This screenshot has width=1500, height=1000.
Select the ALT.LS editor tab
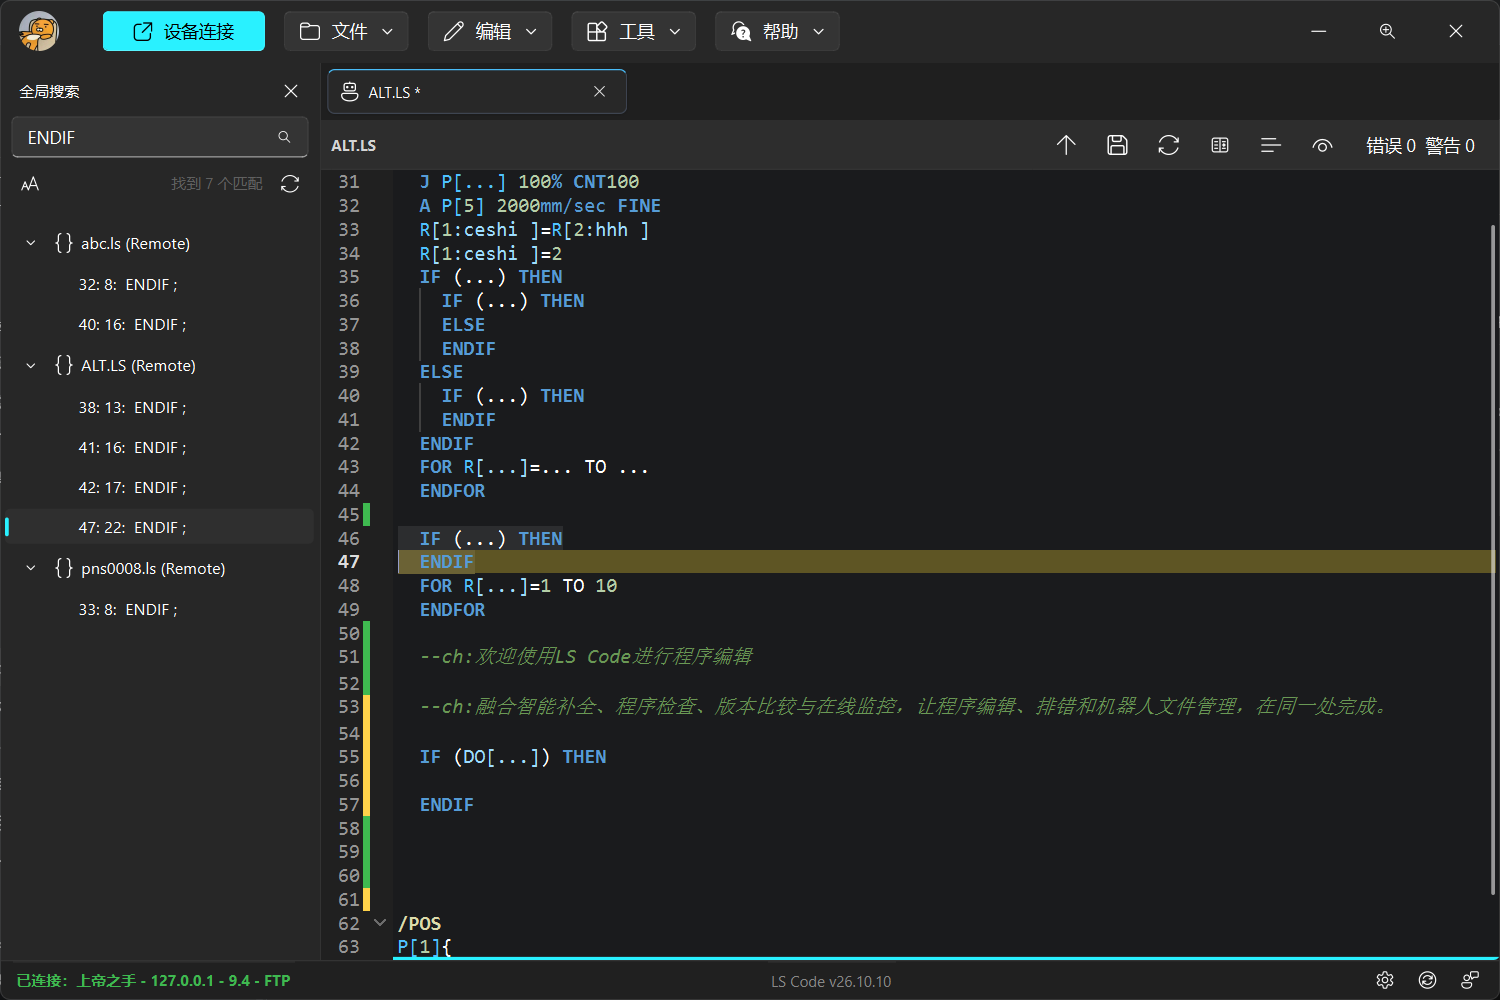pos(477,91)
